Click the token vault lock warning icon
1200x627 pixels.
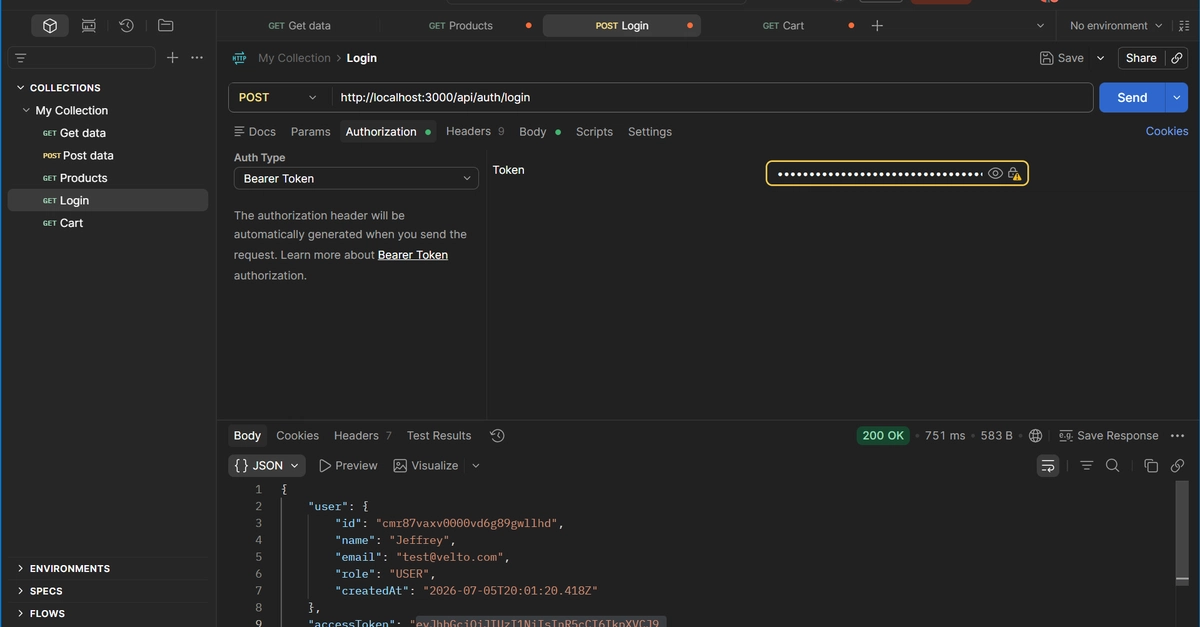coord(1014,174)
